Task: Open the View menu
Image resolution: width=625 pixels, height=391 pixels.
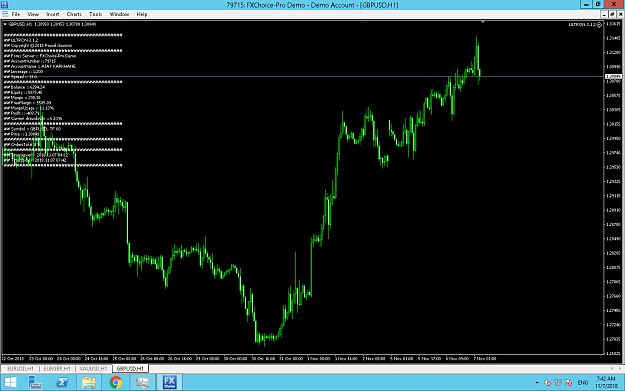Action: pyautogui.click(x=33, y=14)
